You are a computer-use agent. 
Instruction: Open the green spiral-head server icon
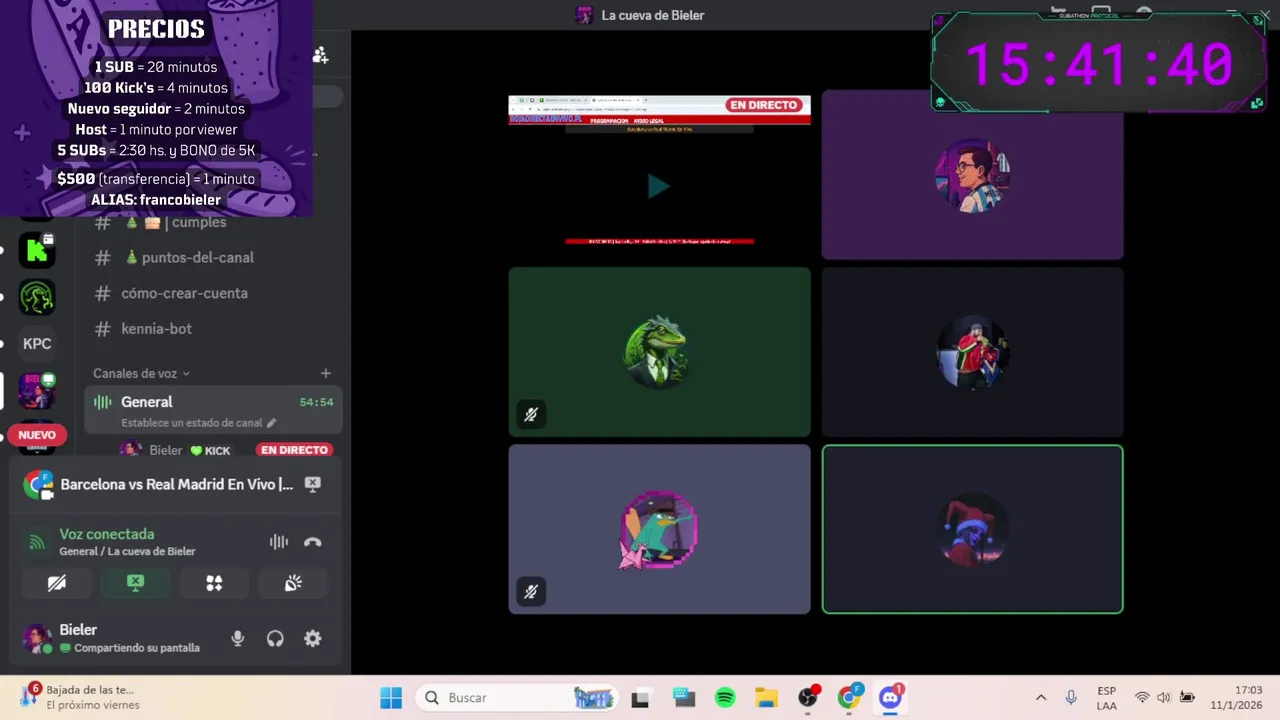37,297
